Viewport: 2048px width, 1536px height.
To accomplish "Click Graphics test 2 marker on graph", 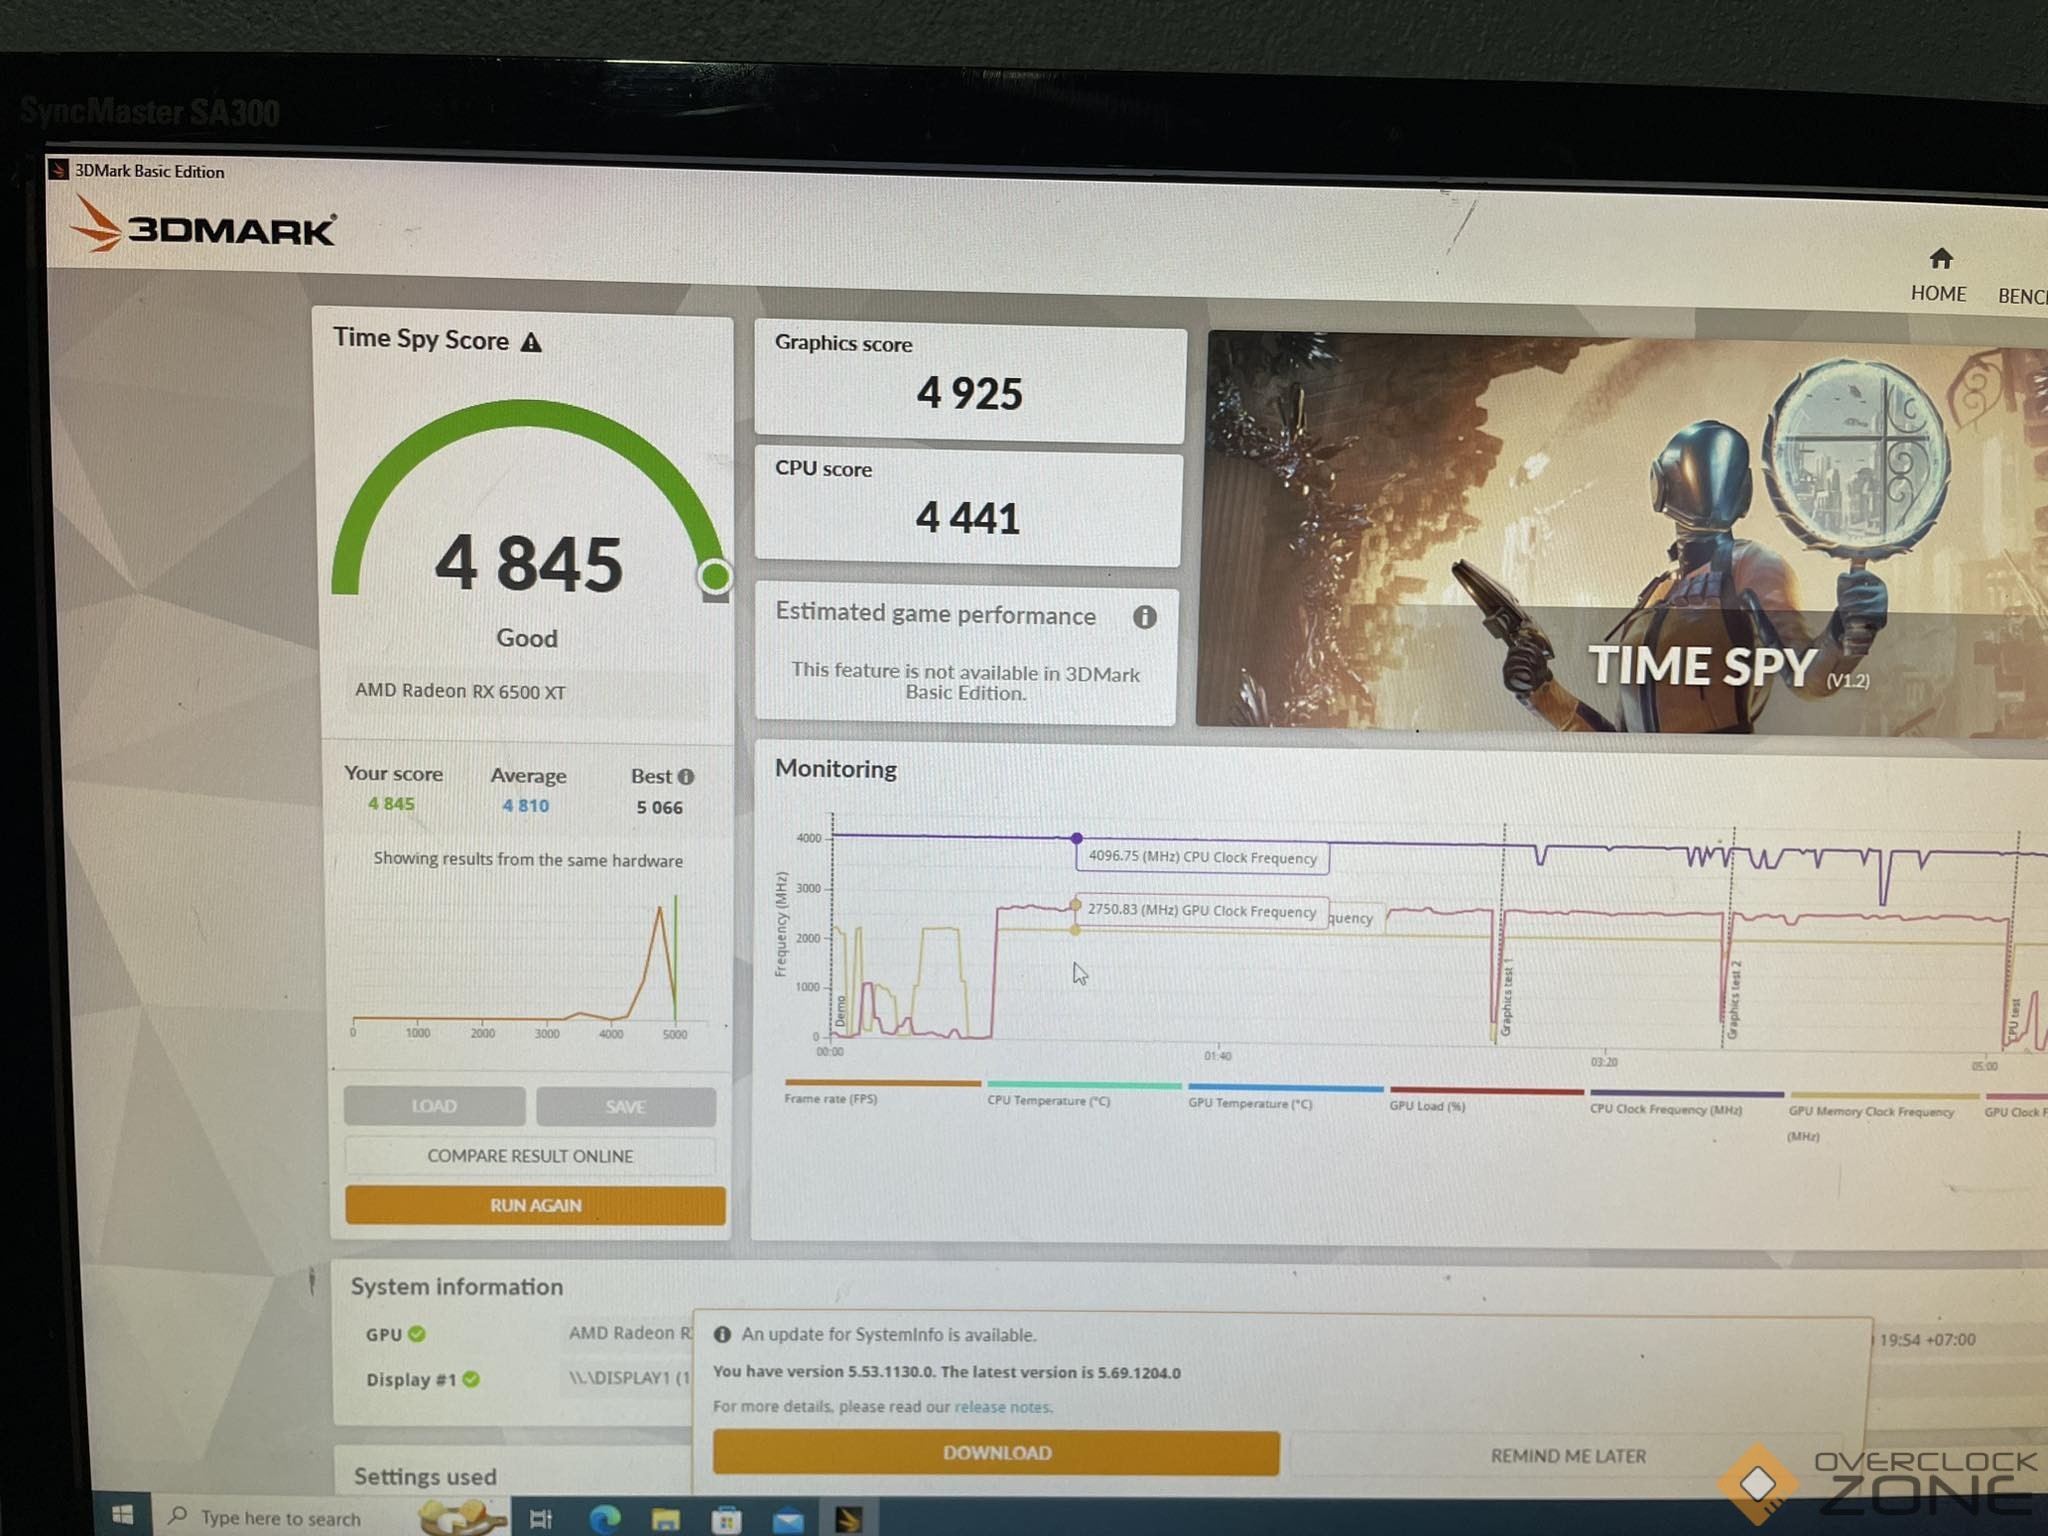I will click(x=1736, y=1000).
